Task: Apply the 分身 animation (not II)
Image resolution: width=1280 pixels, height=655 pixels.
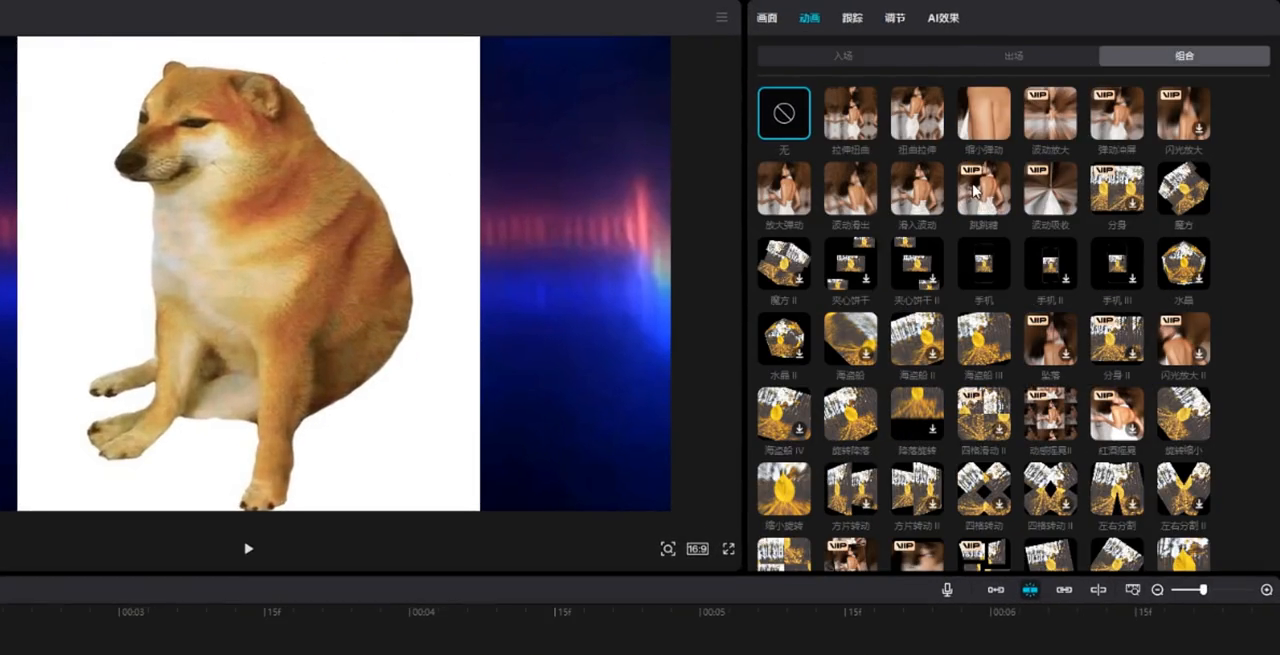Action: 1117,188
